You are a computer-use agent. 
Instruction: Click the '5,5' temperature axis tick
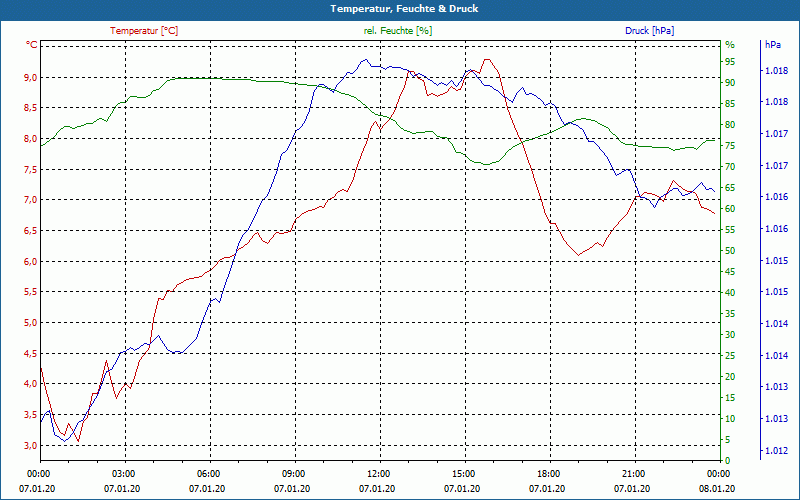click(x=31, y=292)
